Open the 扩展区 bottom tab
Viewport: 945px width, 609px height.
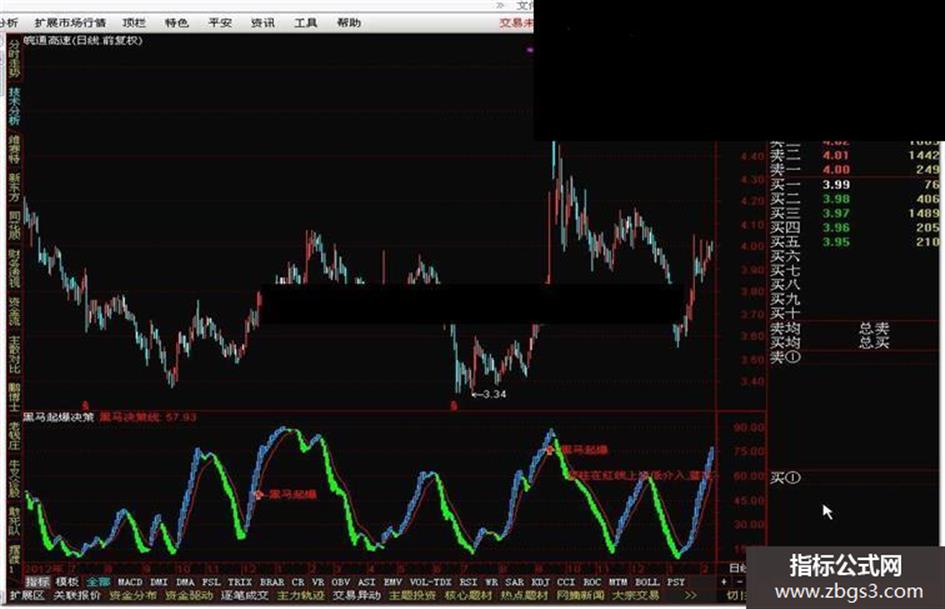pos(27,595)
